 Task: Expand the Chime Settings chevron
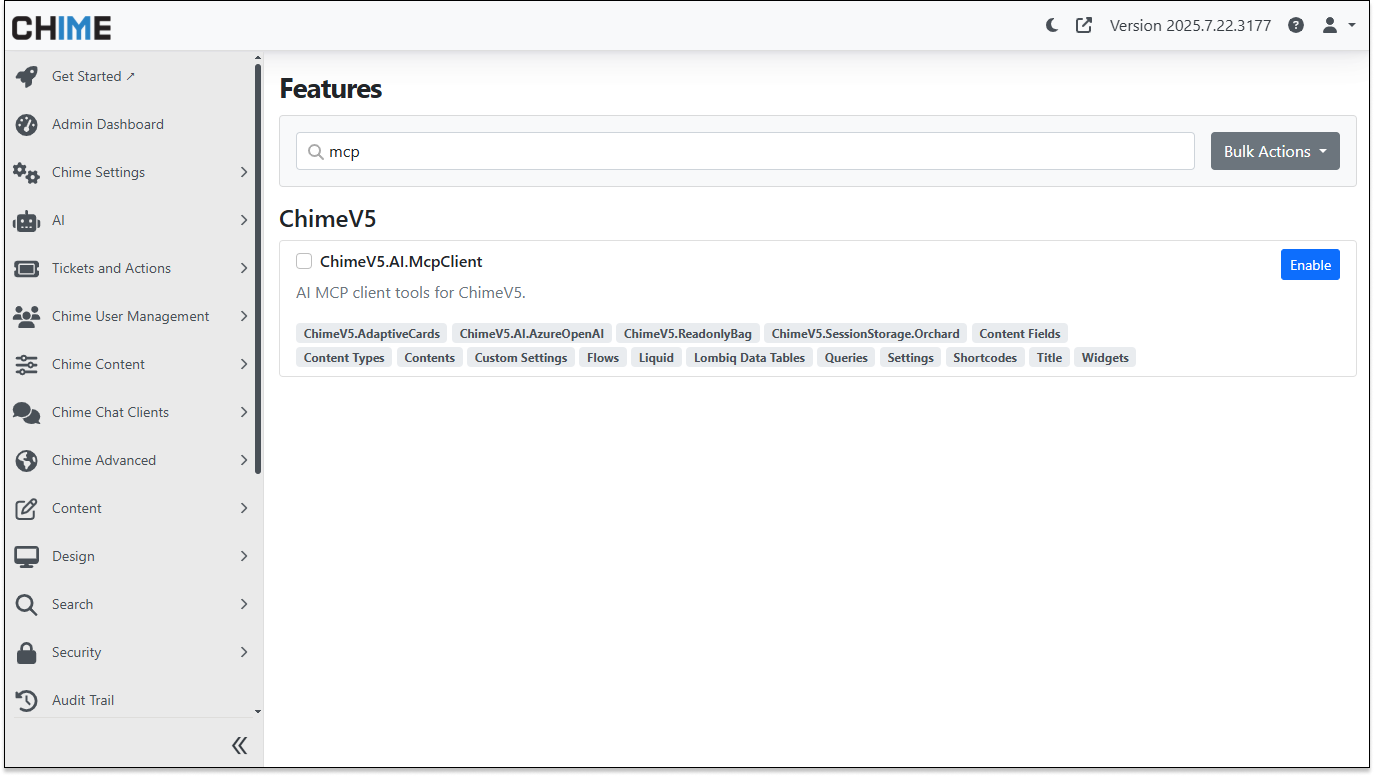tap(244, 172)
